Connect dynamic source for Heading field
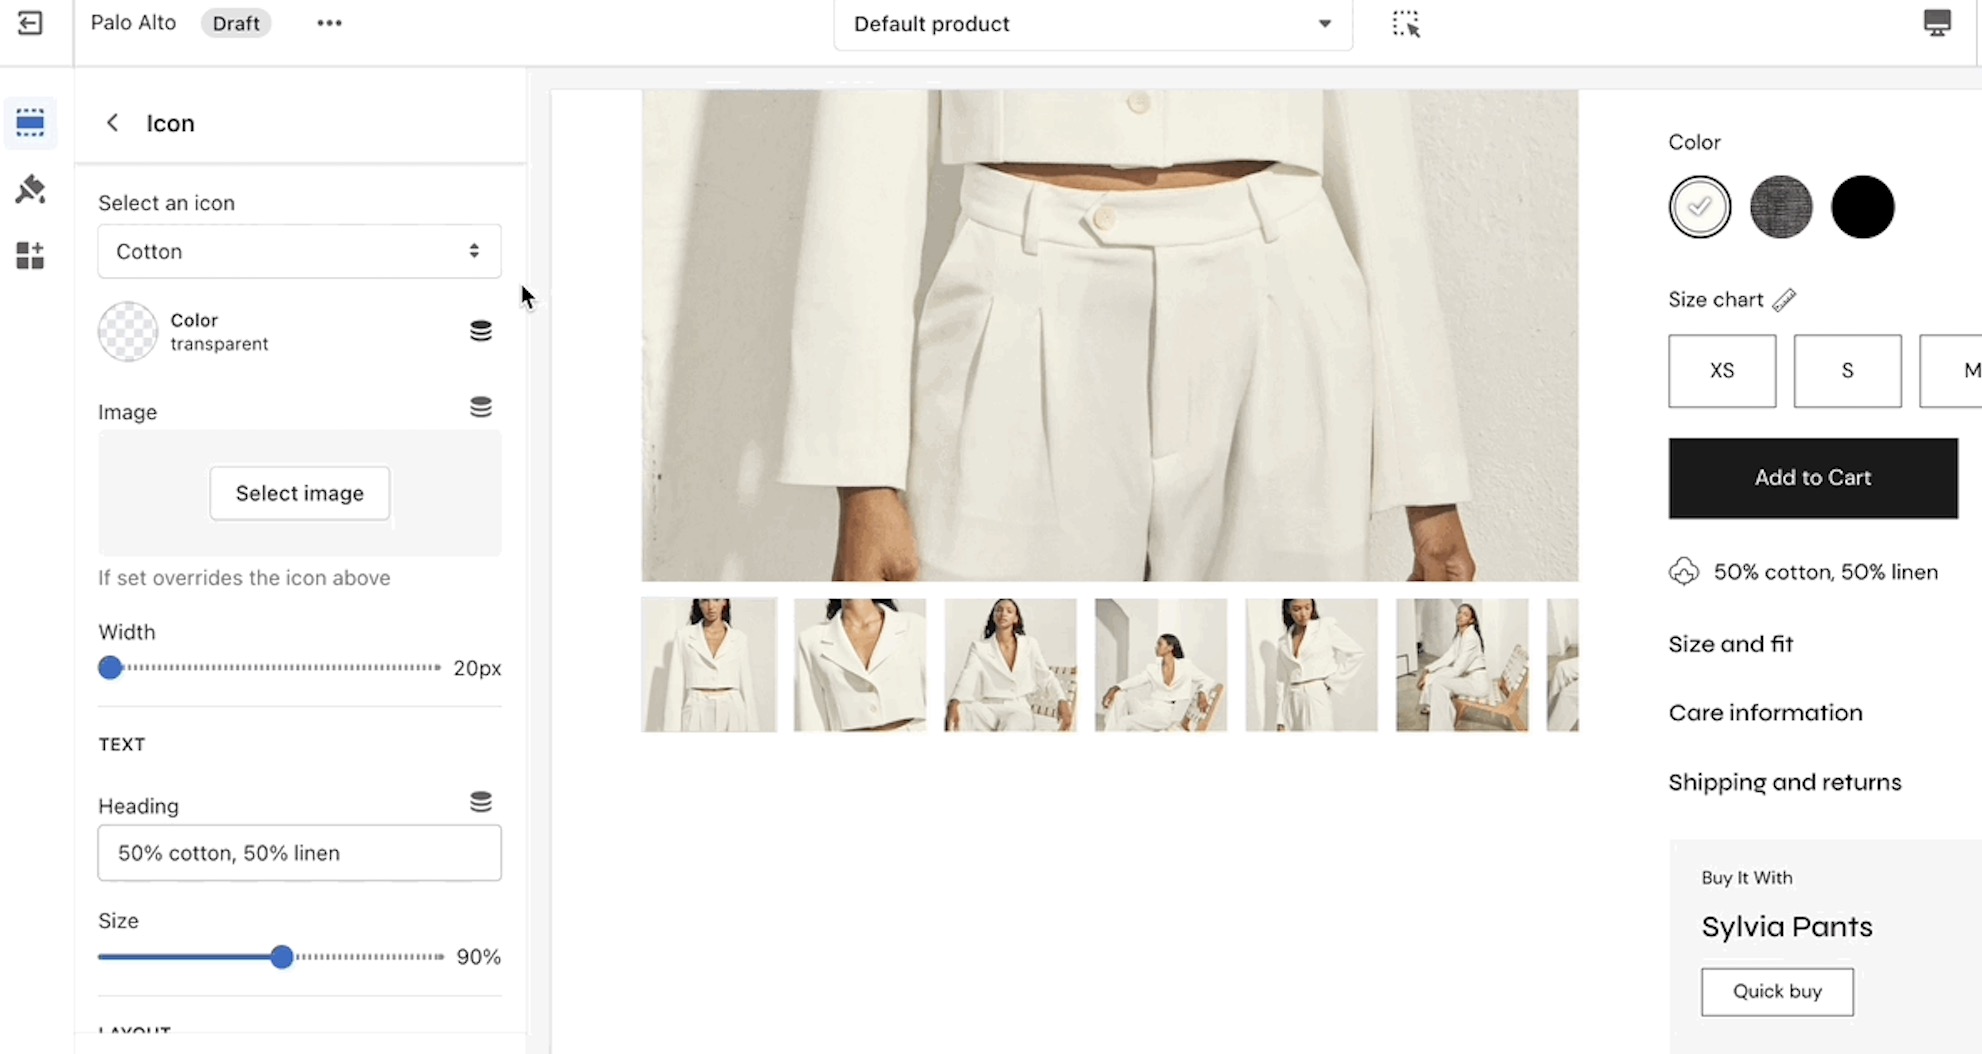This screenshot has height=1054, width=1982. [481, 802]
